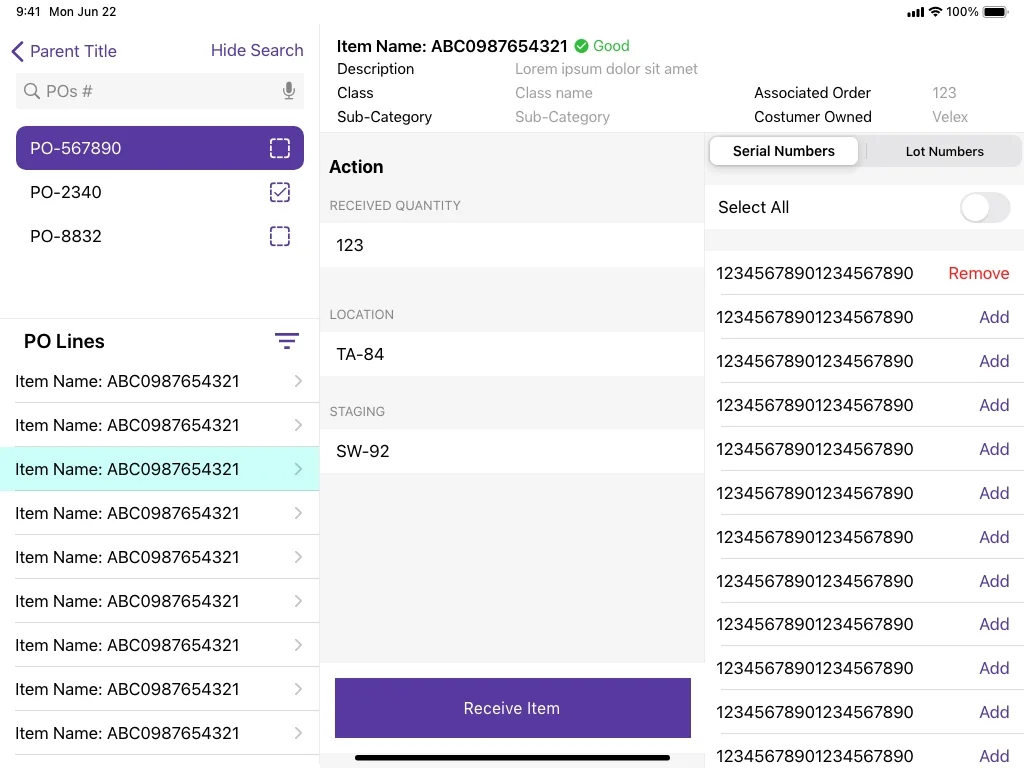Tap the microphone icon in search field
The image size is (1024, 768).
click(x=289, y=91)
